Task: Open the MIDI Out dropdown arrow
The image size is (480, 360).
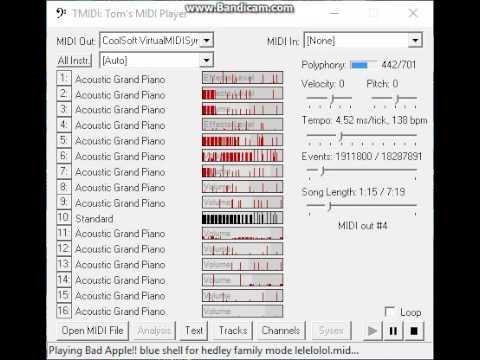Action: [207, 41]
